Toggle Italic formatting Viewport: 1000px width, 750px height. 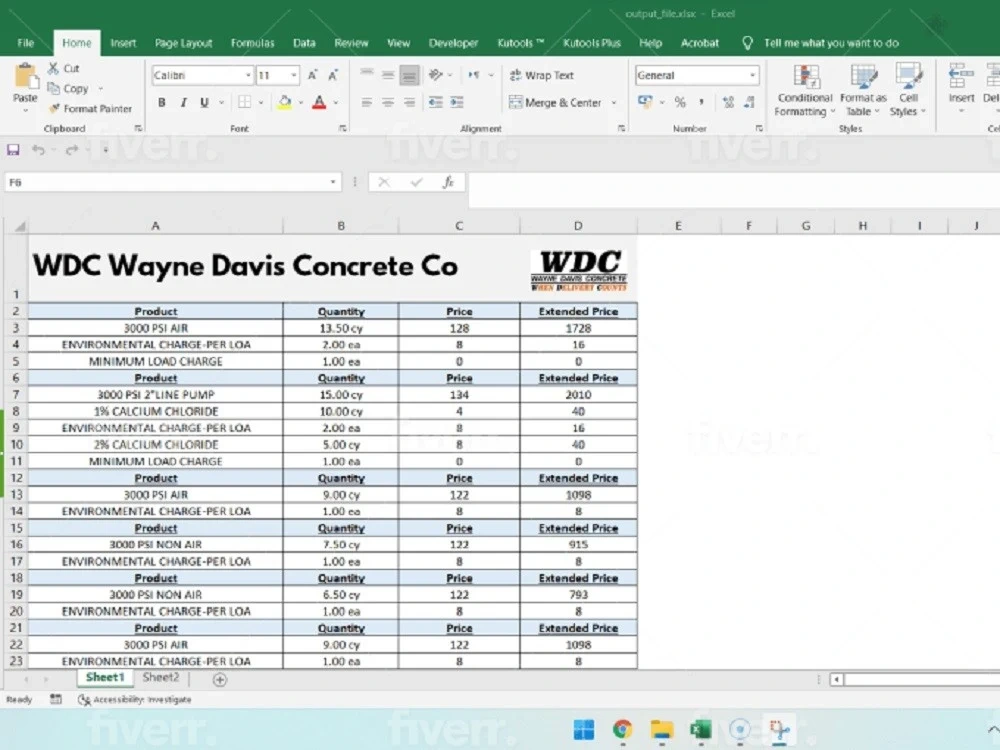tap(183, 102)
